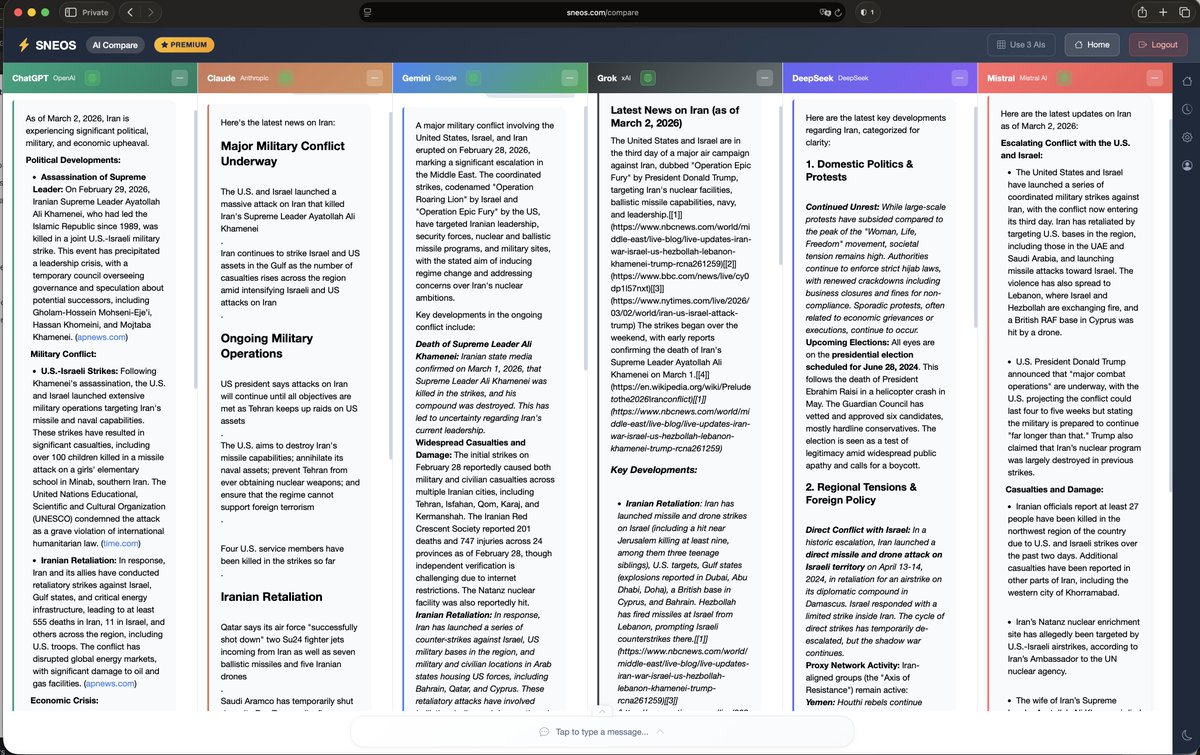Screen dimensions: 1200x755
Task: Toggle the green icon in ChatGPT header
Action: coord(91,77)
